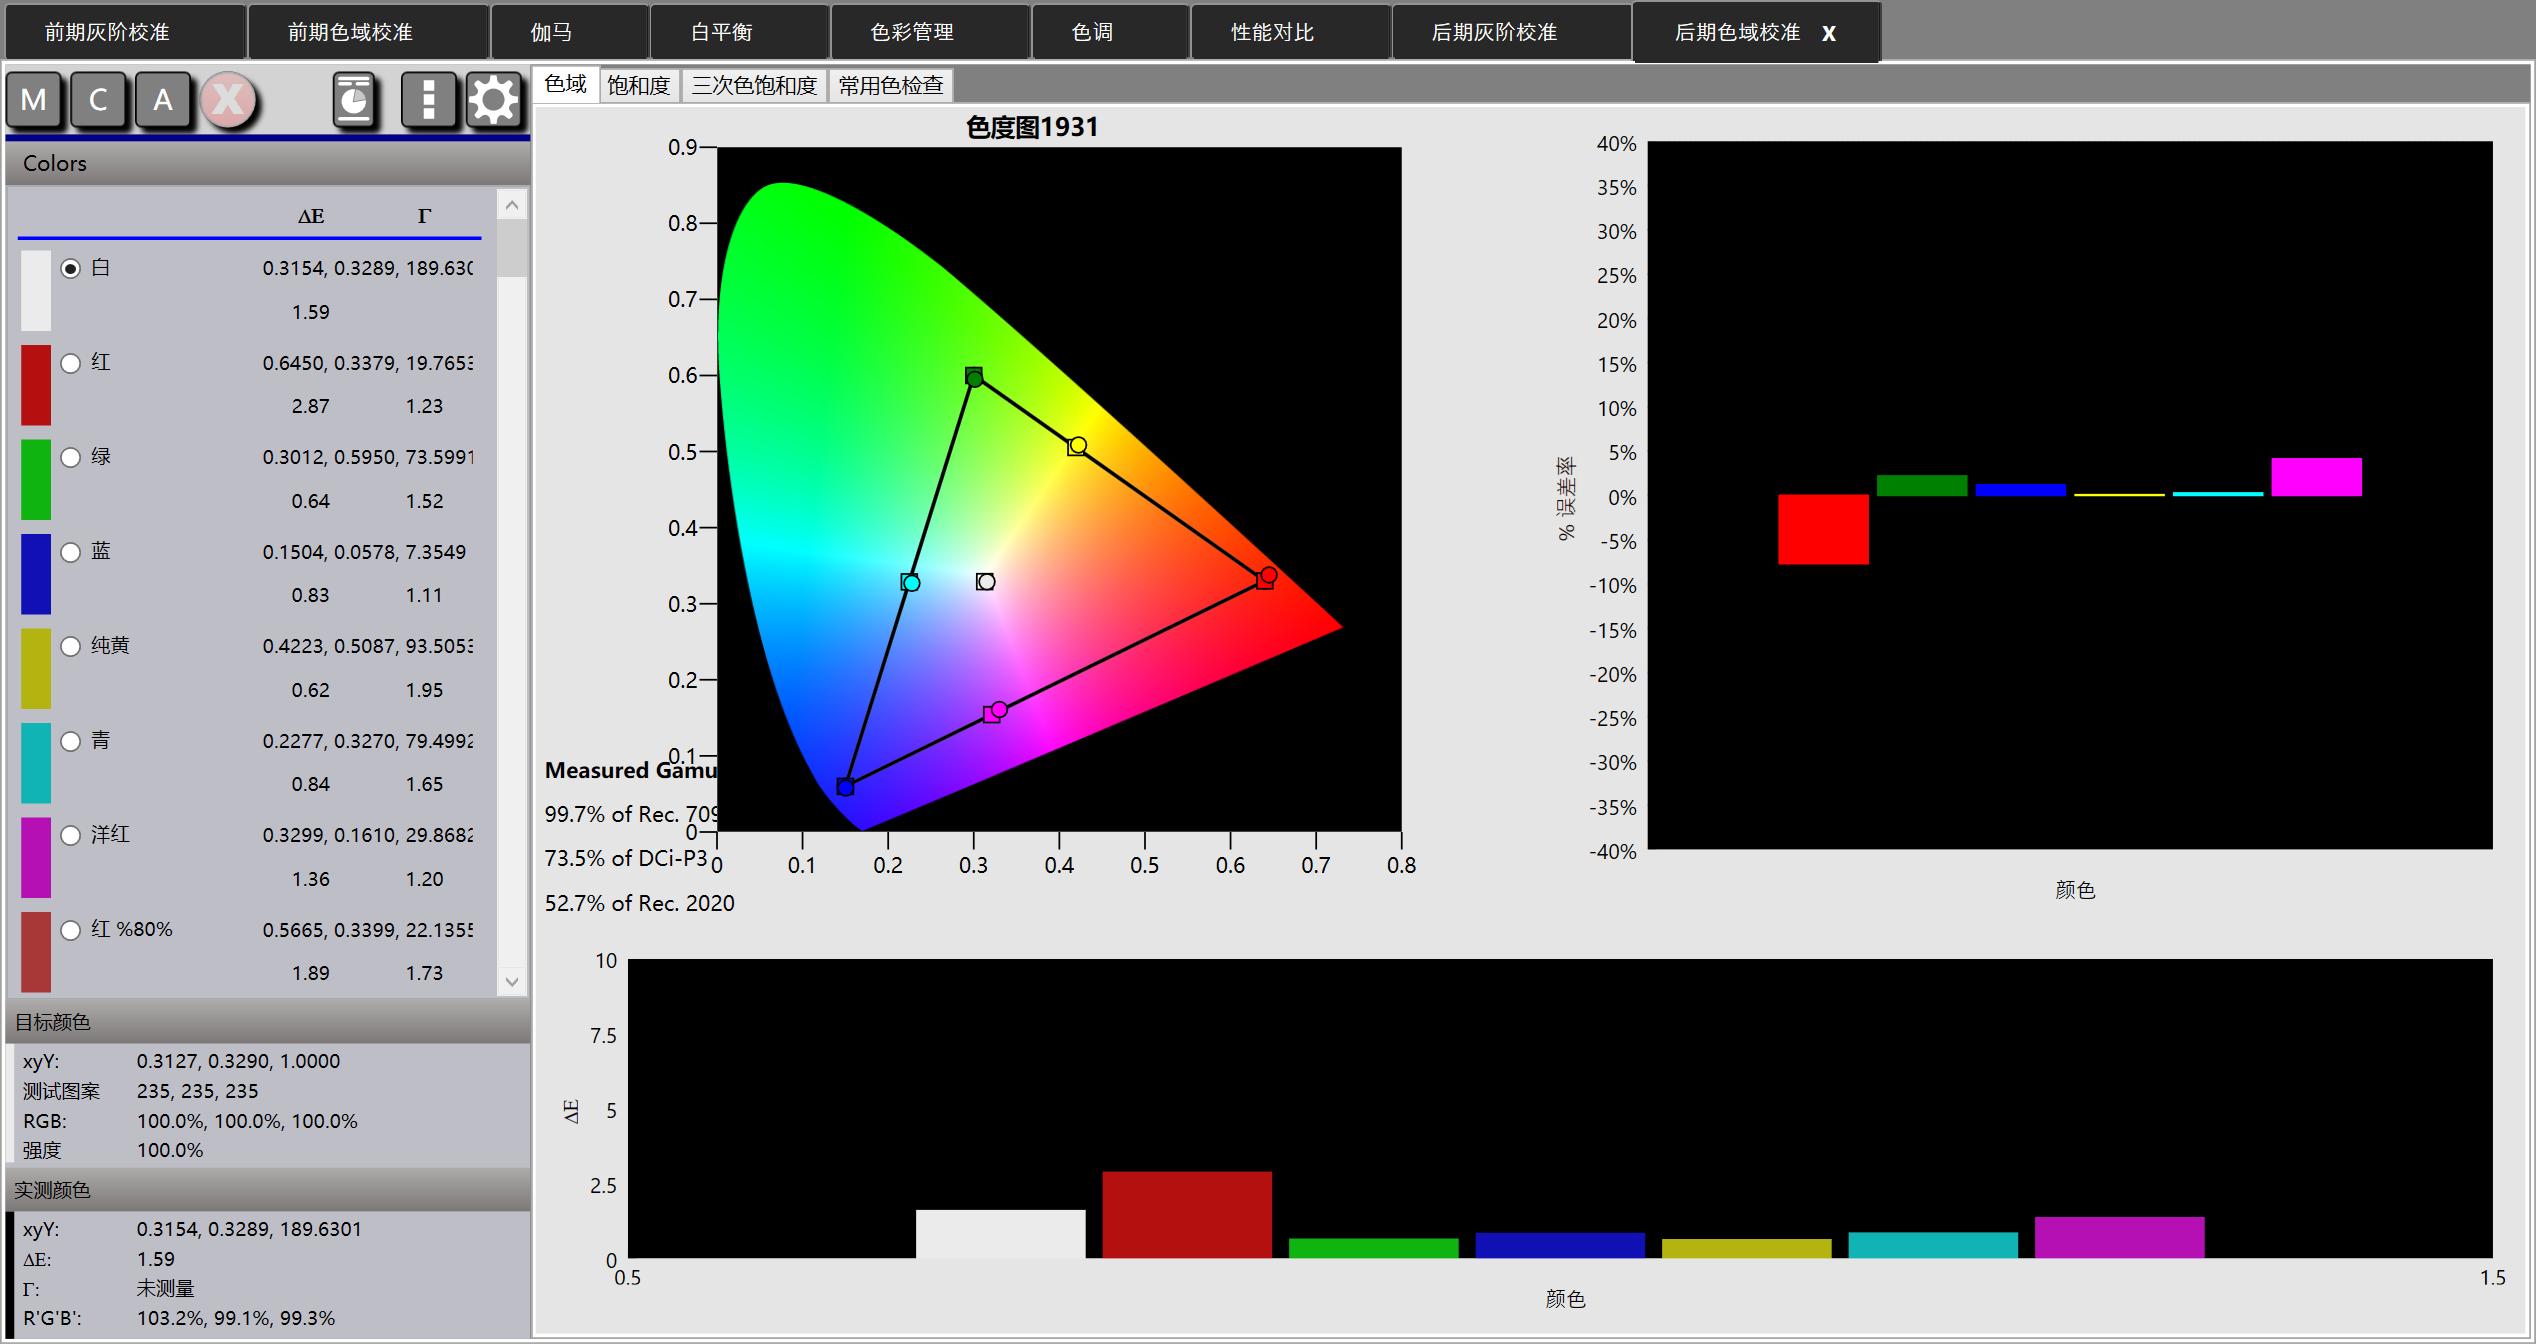The width and height of the screenshot is (2536, 1344).
Task: Click the pink X stop button
Action: tap(228, 100)
